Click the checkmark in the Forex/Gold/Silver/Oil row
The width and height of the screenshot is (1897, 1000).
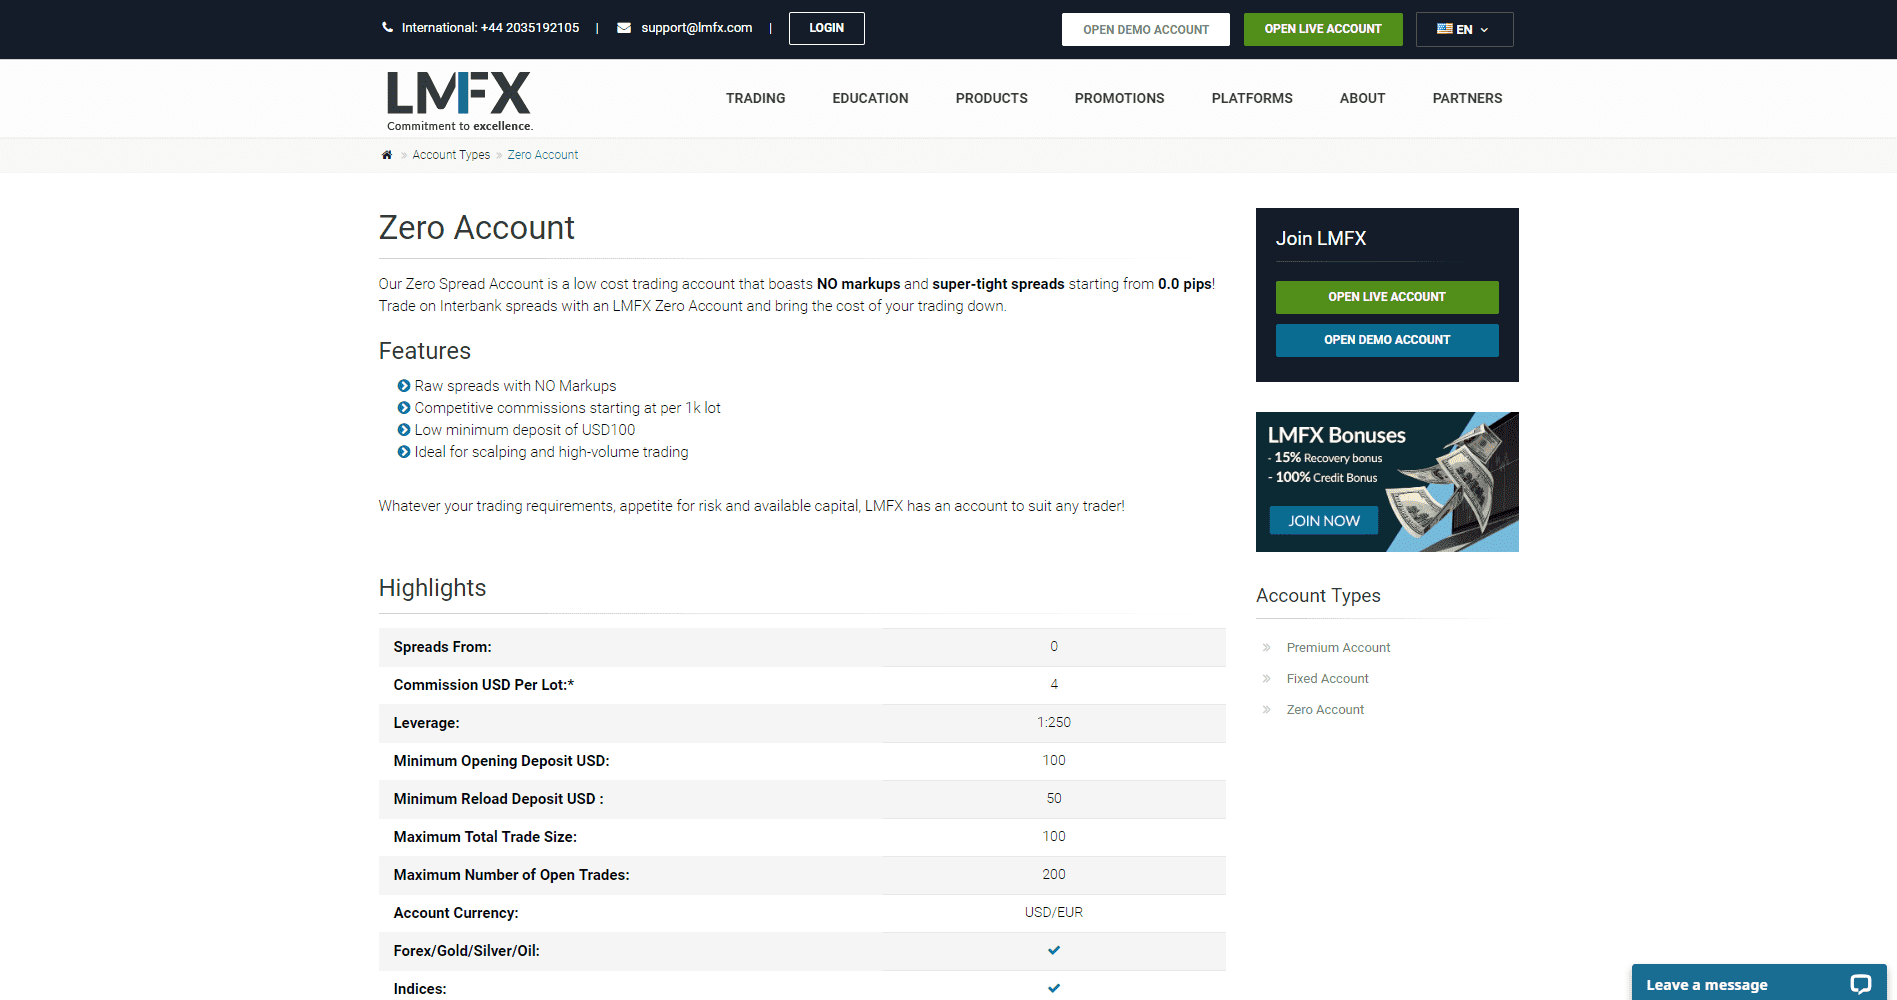(x=1053, y=950)
